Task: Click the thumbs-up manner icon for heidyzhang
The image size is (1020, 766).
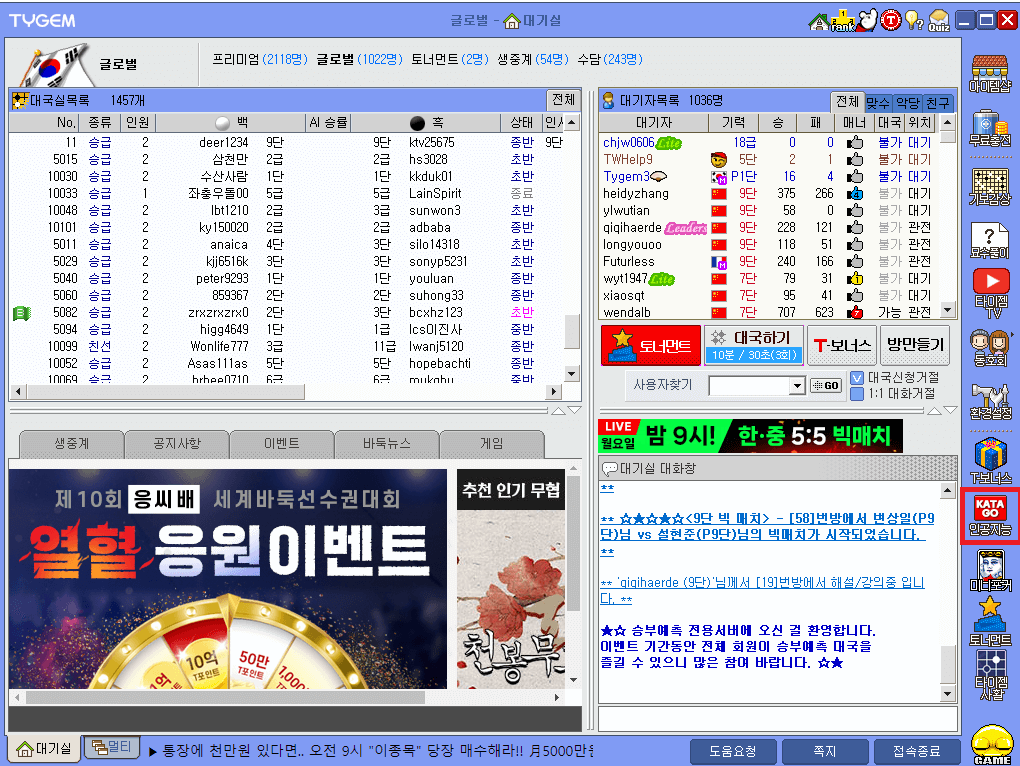Action: coord(855,193)
